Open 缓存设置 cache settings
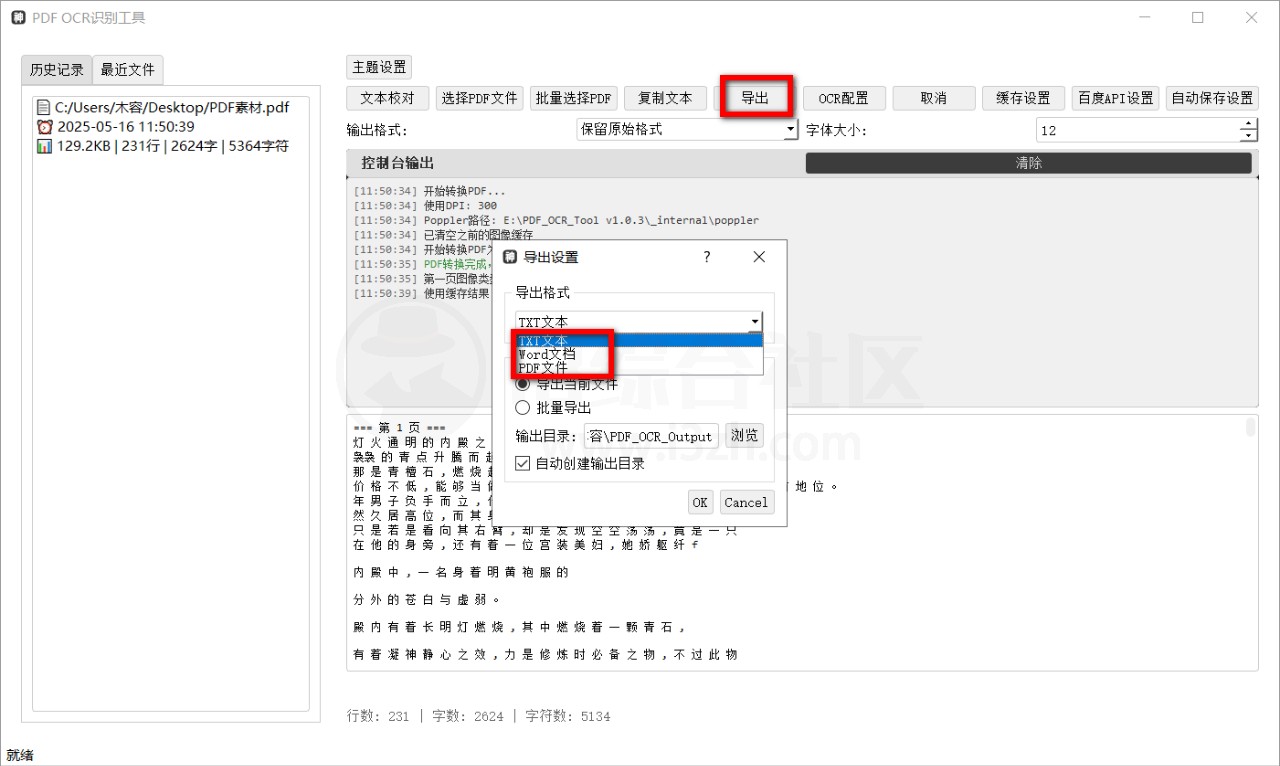The width and height of the screenshot is (1280, 766). pos(1023,98)
